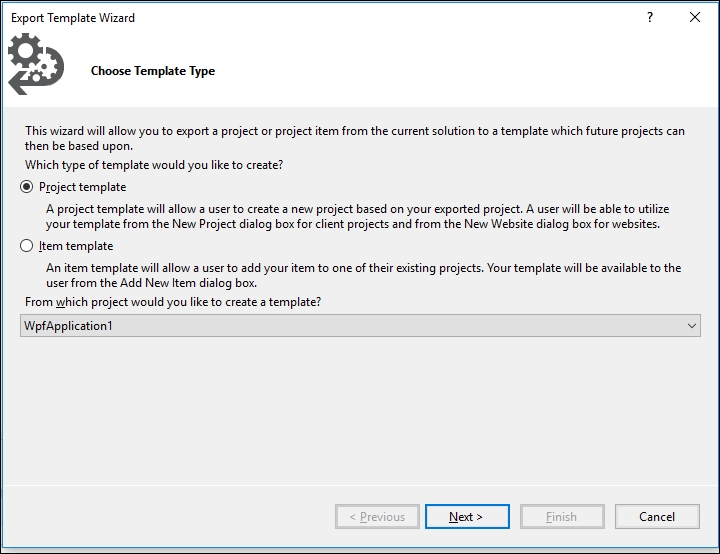Click the item template description paragraph
The width and height of the screenshot is (720, 554).
point(363,275)
